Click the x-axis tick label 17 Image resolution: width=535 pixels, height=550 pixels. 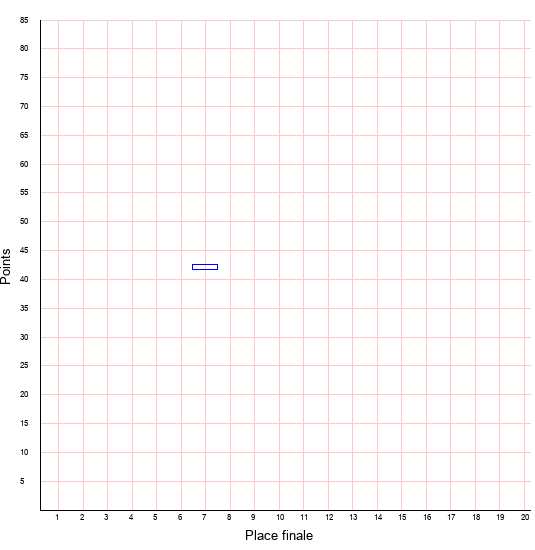click(451, 517)
